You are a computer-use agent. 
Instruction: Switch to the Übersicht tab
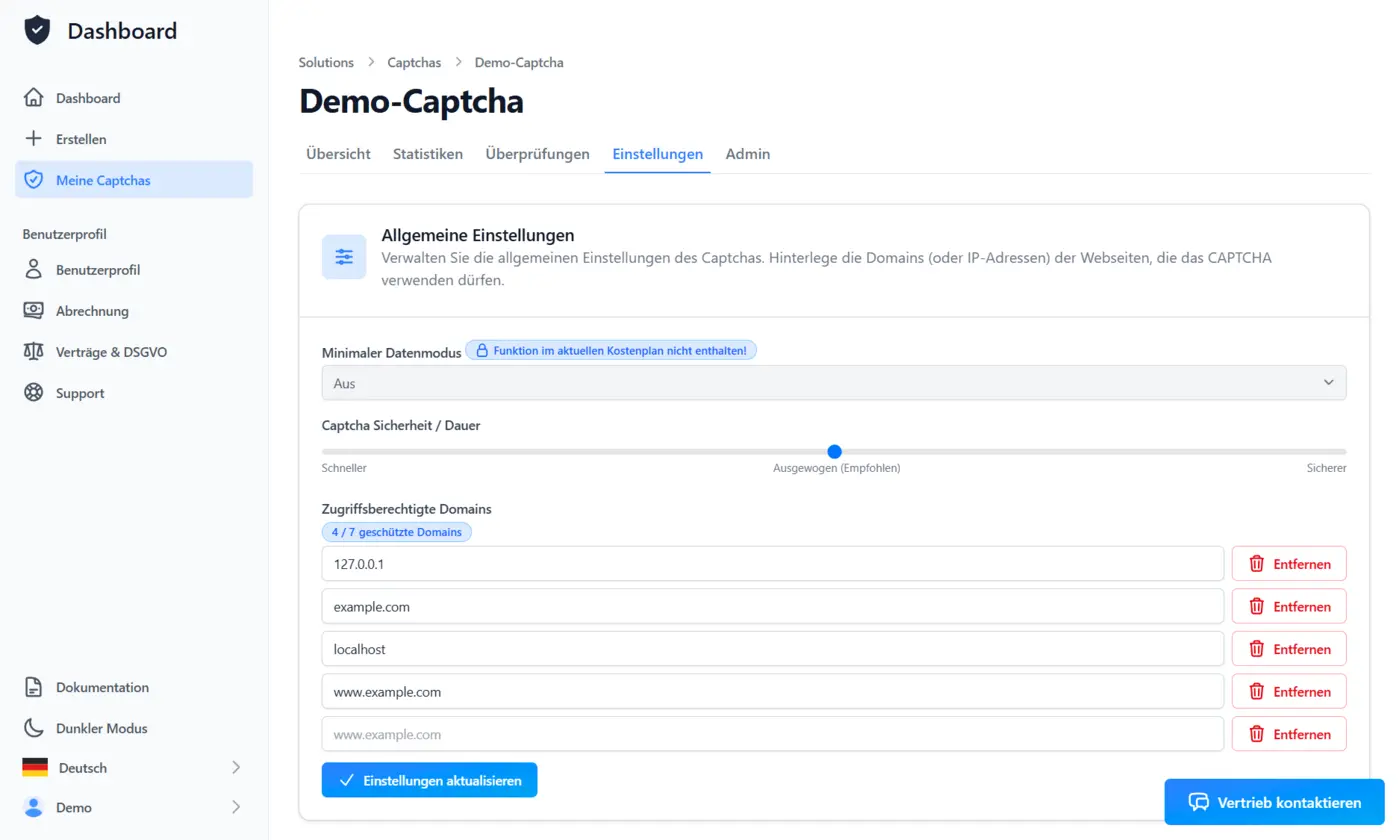click(x=338, y=154)
